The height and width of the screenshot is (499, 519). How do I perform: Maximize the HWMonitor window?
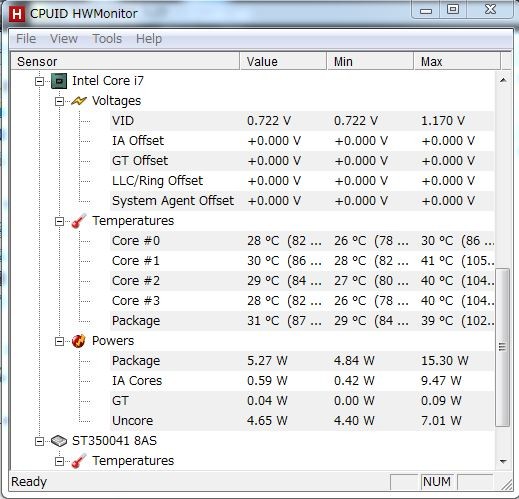453,10
